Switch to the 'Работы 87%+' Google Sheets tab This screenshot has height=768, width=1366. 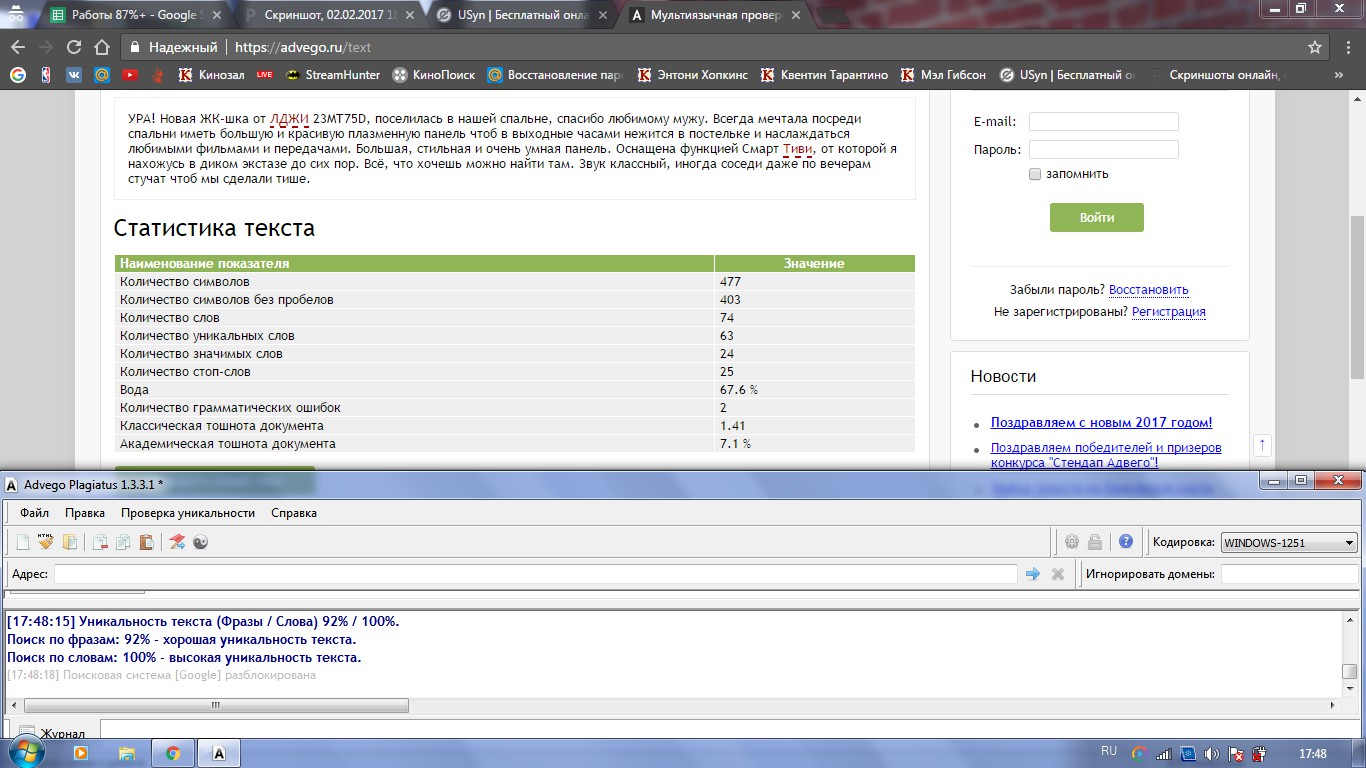132,15
